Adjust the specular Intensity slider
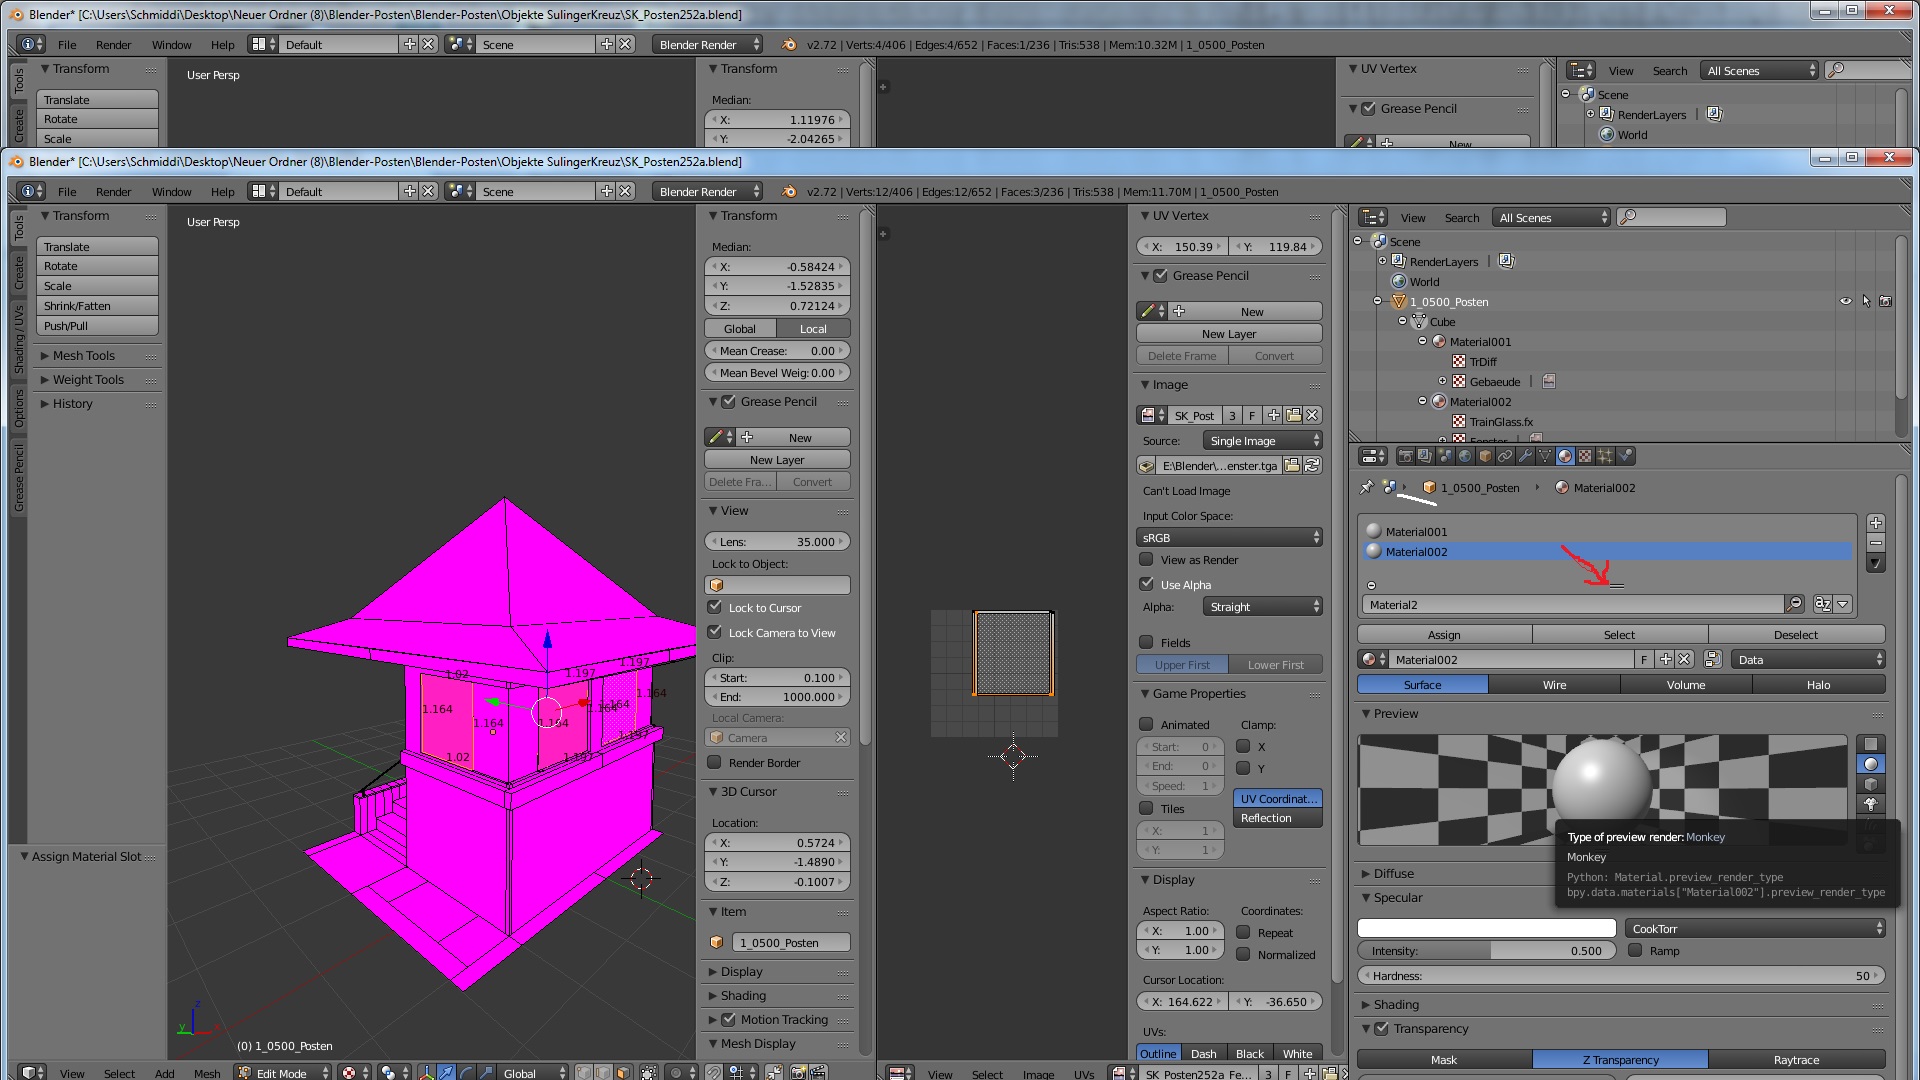This screenshot has width=1920, height=1080. tap(1486, 951)
